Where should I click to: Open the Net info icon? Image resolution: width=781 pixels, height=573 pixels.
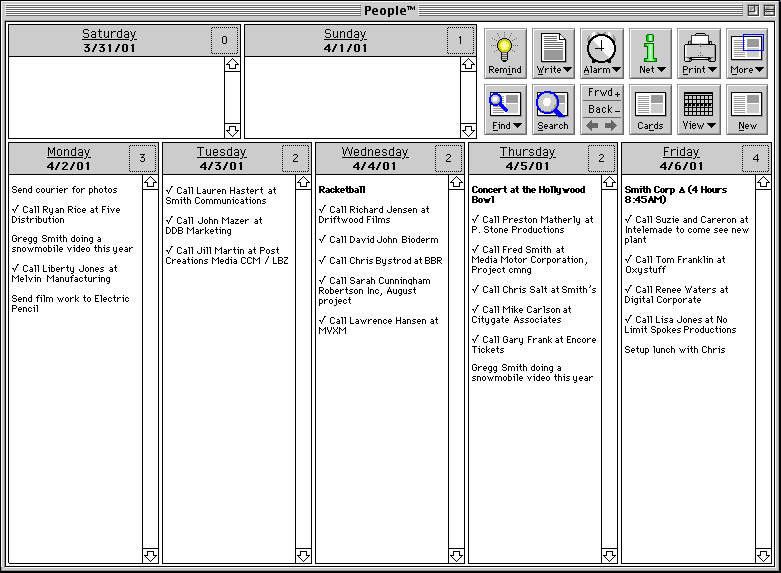pos(650,53)
